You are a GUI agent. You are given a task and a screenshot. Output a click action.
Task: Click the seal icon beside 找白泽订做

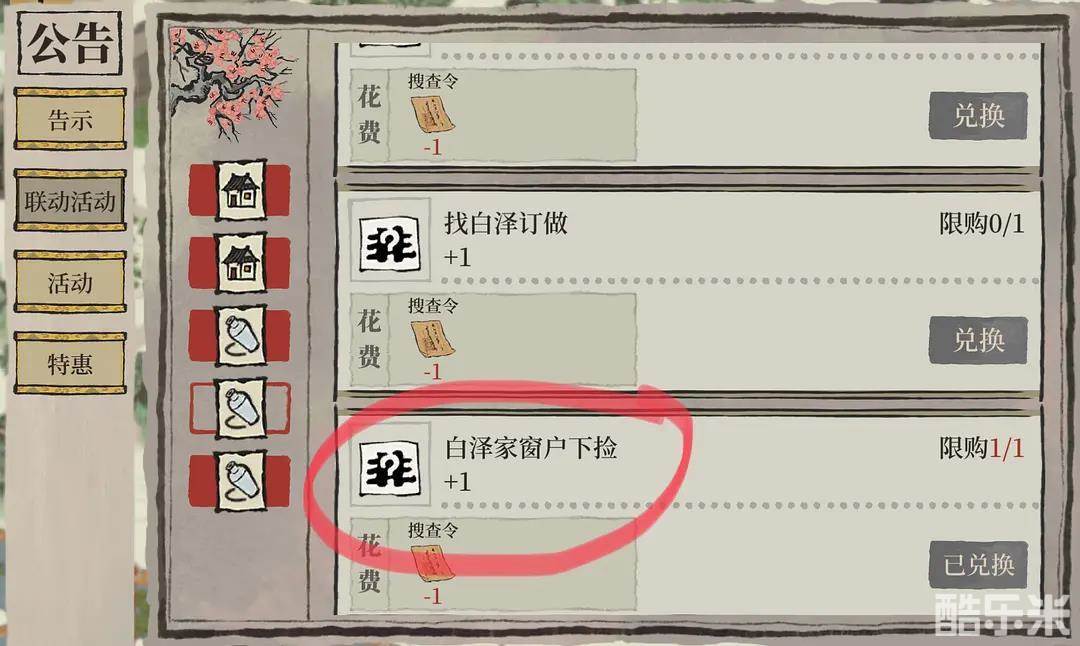(390, 242)
